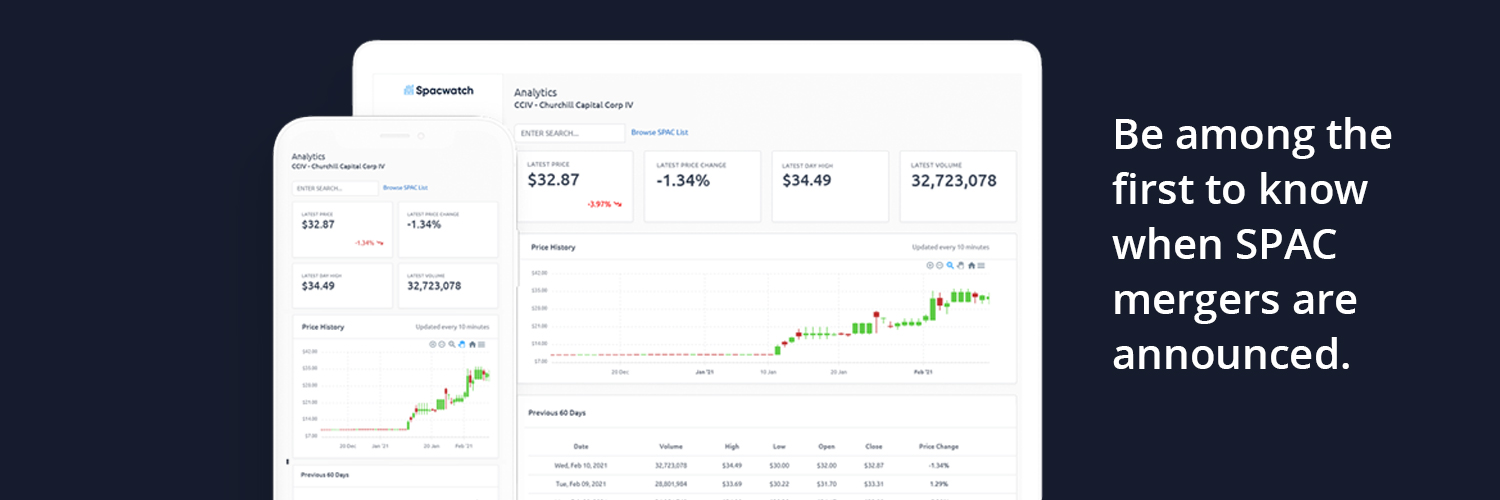
Task: Select the magnifier zoom tool on tablet chart
Action: point(950,265)
